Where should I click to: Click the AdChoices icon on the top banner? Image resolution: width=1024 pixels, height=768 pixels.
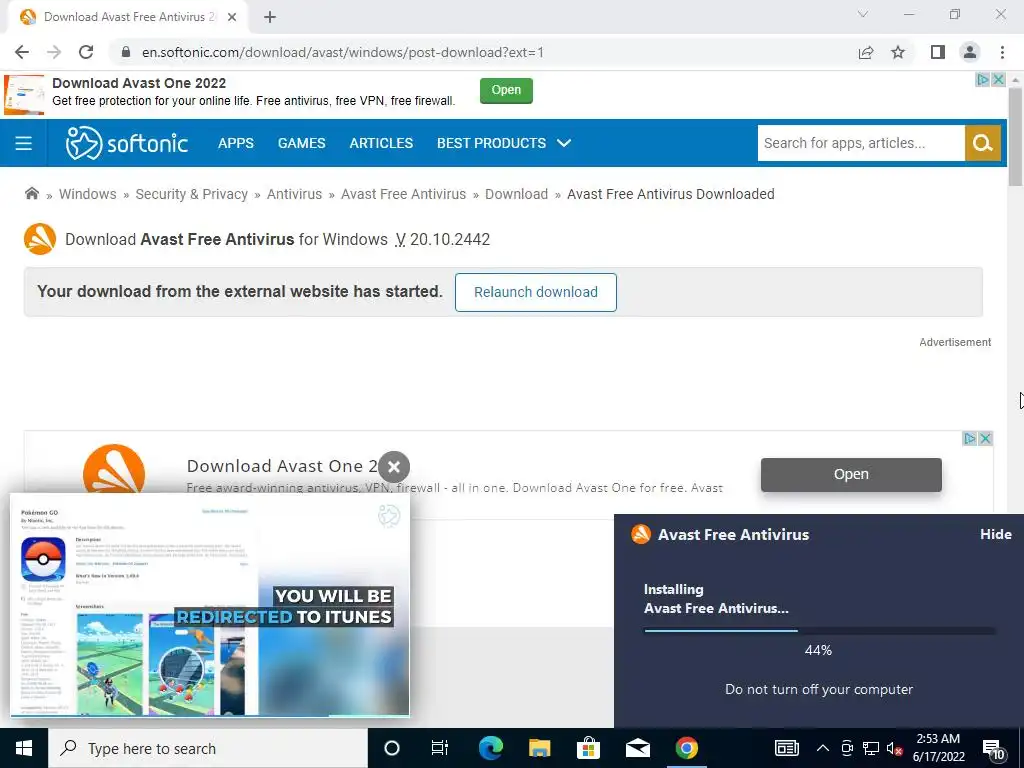pos(983,80)
